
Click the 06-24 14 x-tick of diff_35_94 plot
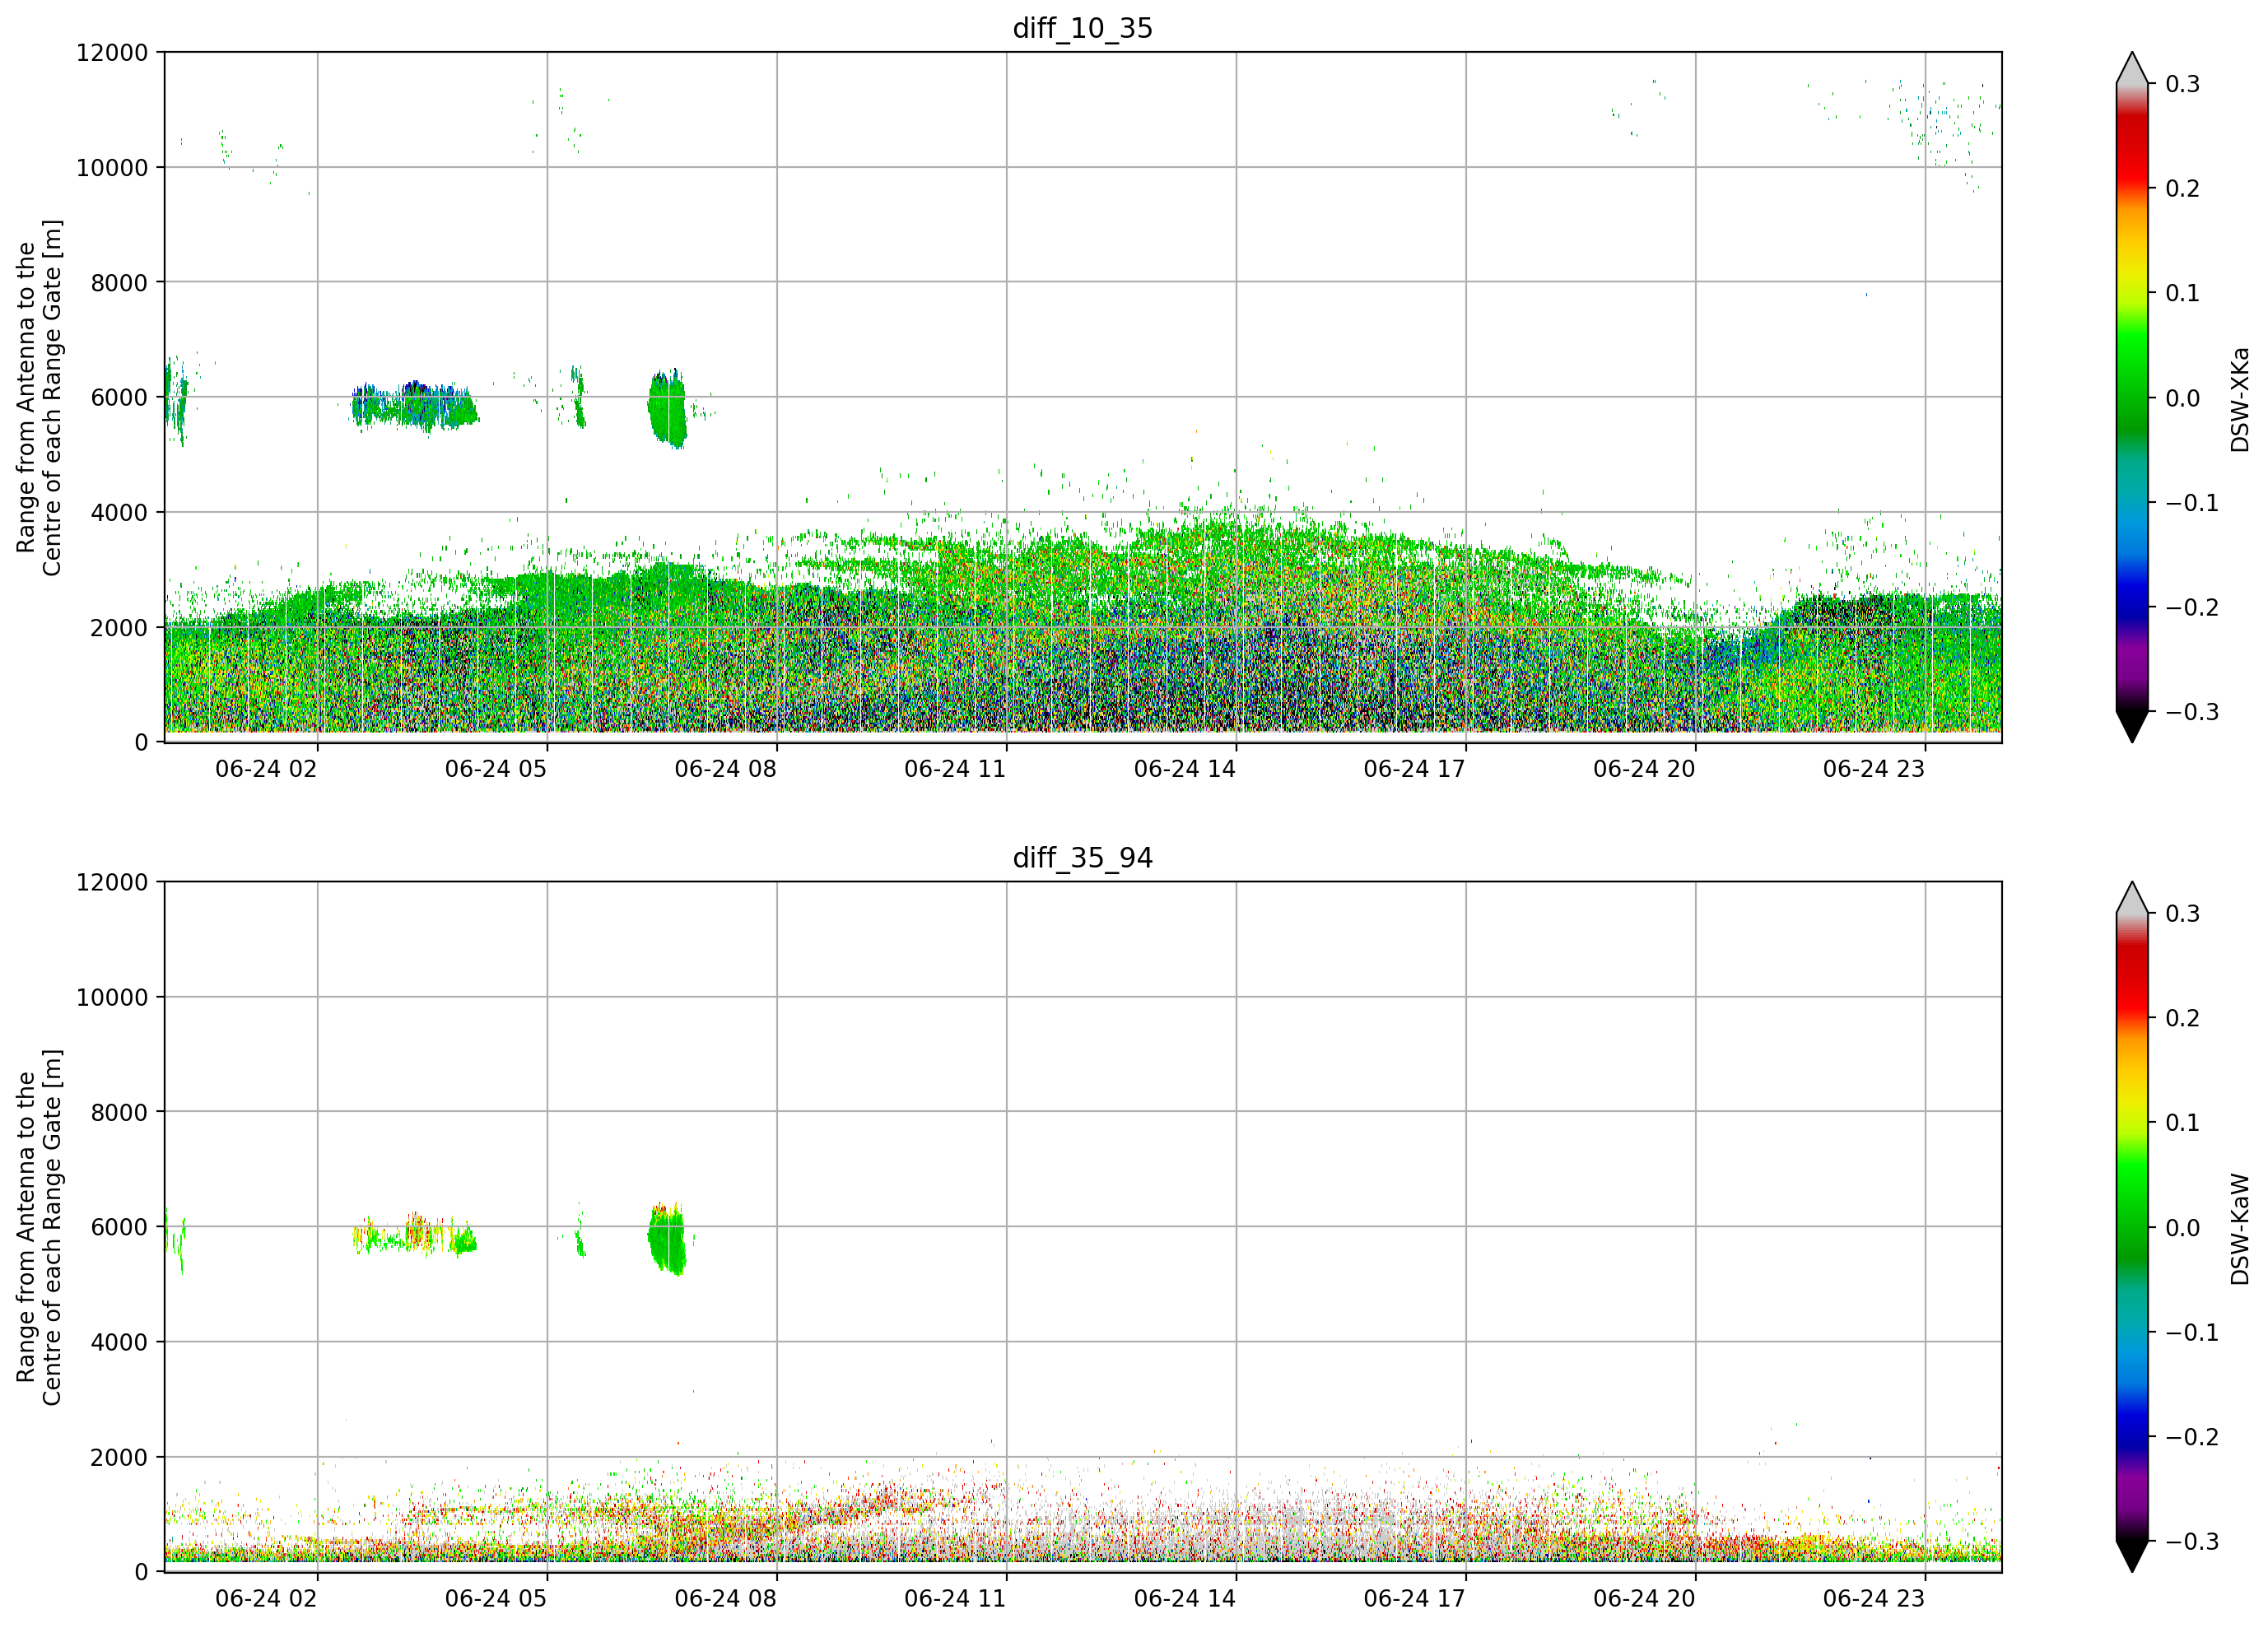tap(1185, 1599)
